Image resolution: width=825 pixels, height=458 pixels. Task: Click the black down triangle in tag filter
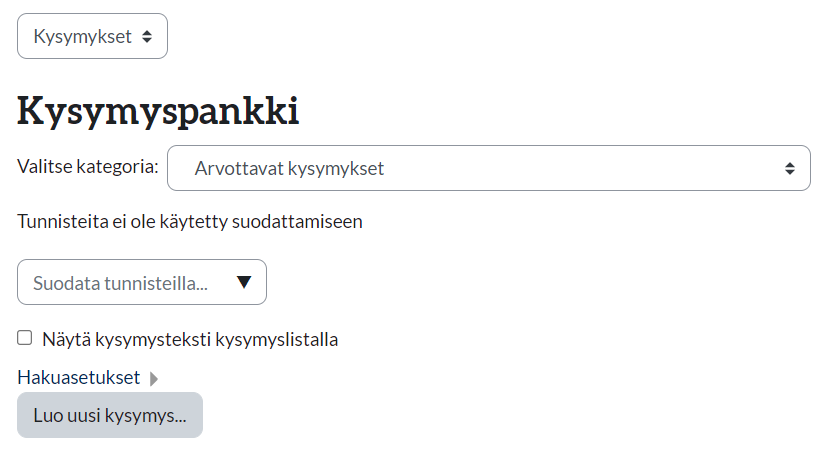[x=243, y=282]
